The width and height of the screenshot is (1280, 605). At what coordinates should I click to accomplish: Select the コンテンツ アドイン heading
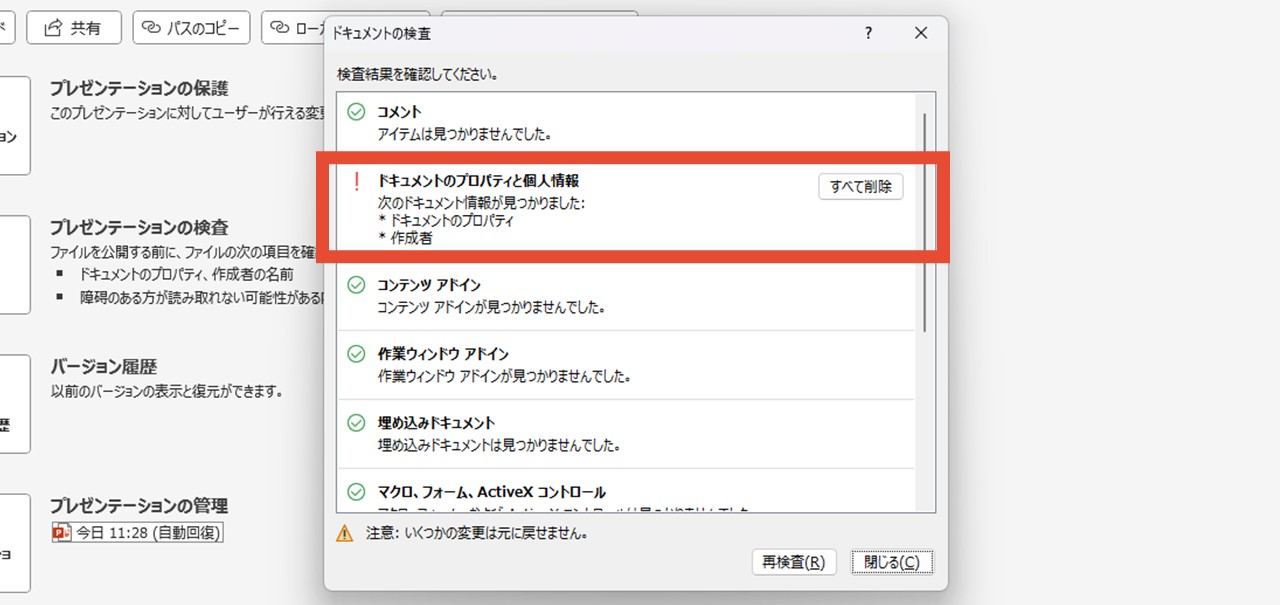(428, 285)
